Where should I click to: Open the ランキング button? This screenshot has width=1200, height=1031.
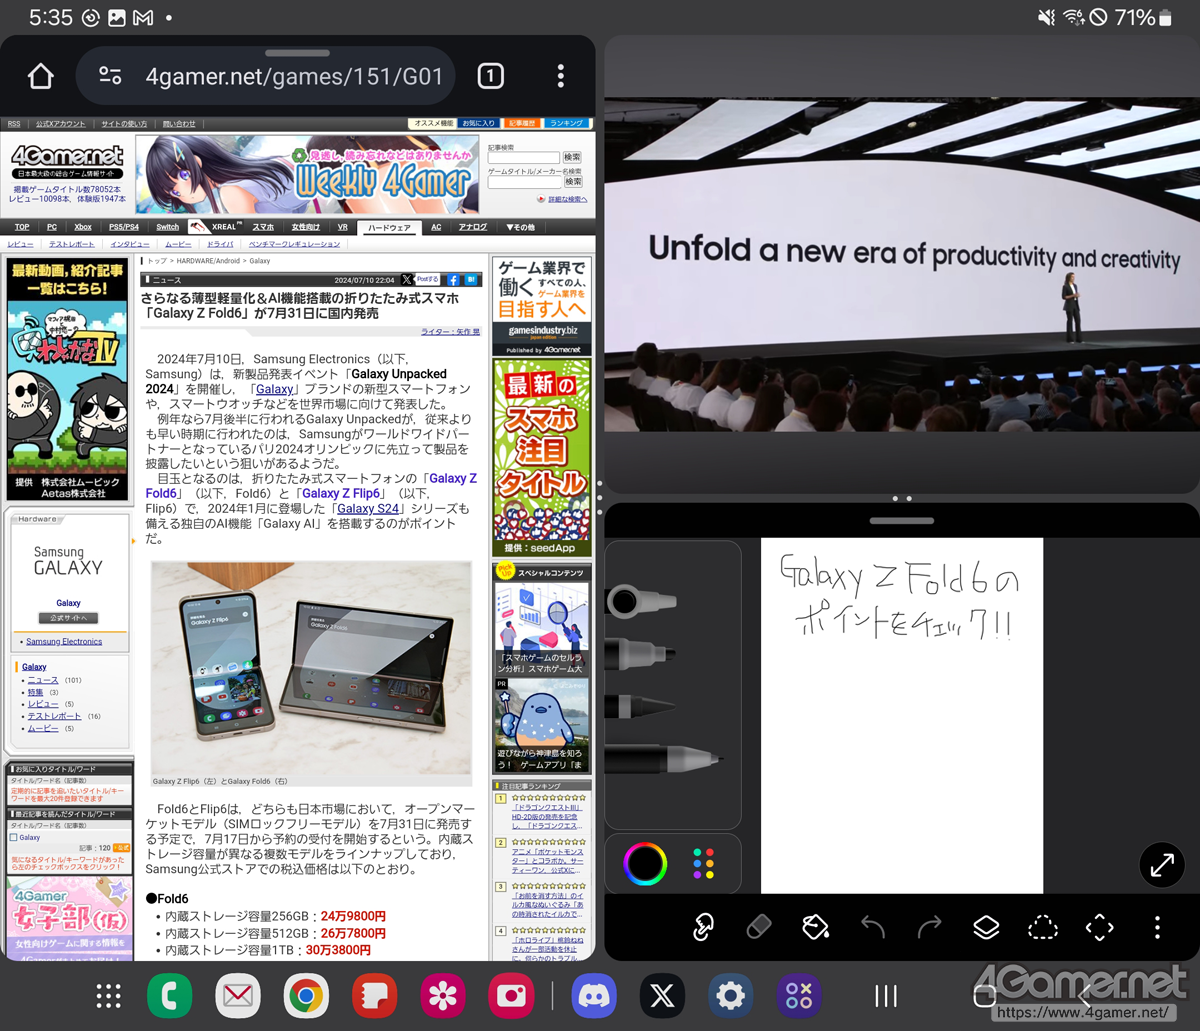pos(567,123)
